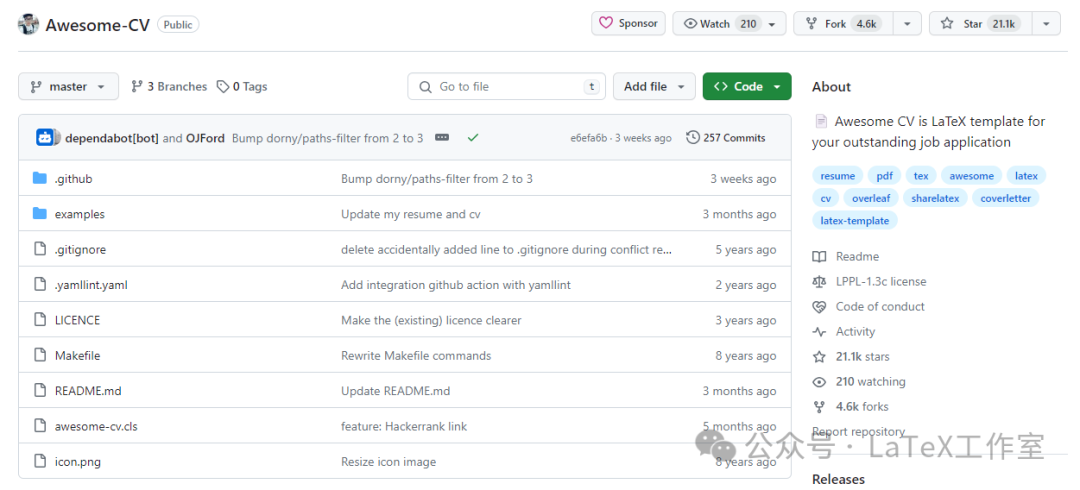Select the latex topic tag
Image resolution: width=1080 pixels, height=490 pixels.
[x=1026, y=176]
